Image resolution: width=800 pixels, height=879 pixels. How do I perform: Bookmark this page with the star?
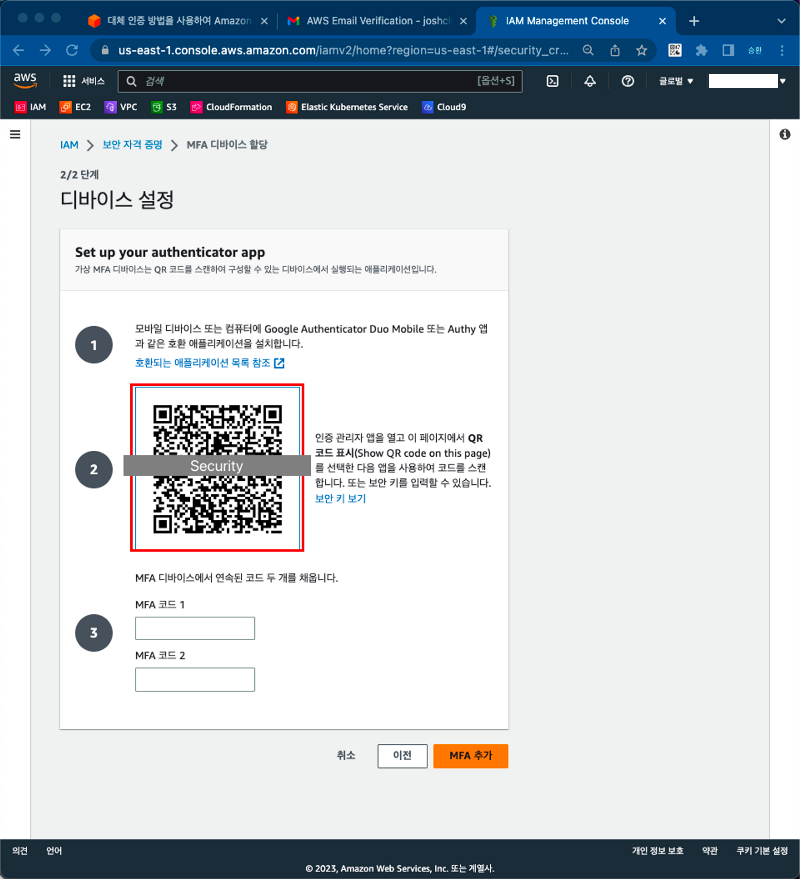[x=642, y=50]
